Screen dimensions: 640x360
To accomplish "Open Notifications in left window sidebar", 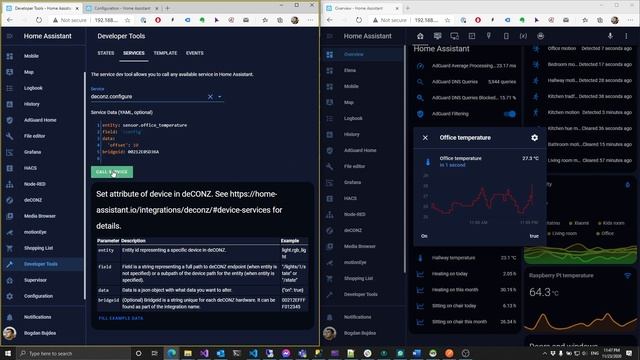I will pos(43,317).
